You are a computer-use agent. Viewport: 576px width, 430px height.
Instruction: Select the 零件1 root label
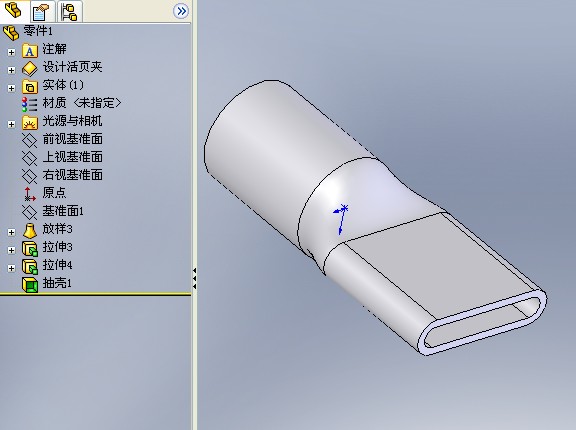point(38,31)
